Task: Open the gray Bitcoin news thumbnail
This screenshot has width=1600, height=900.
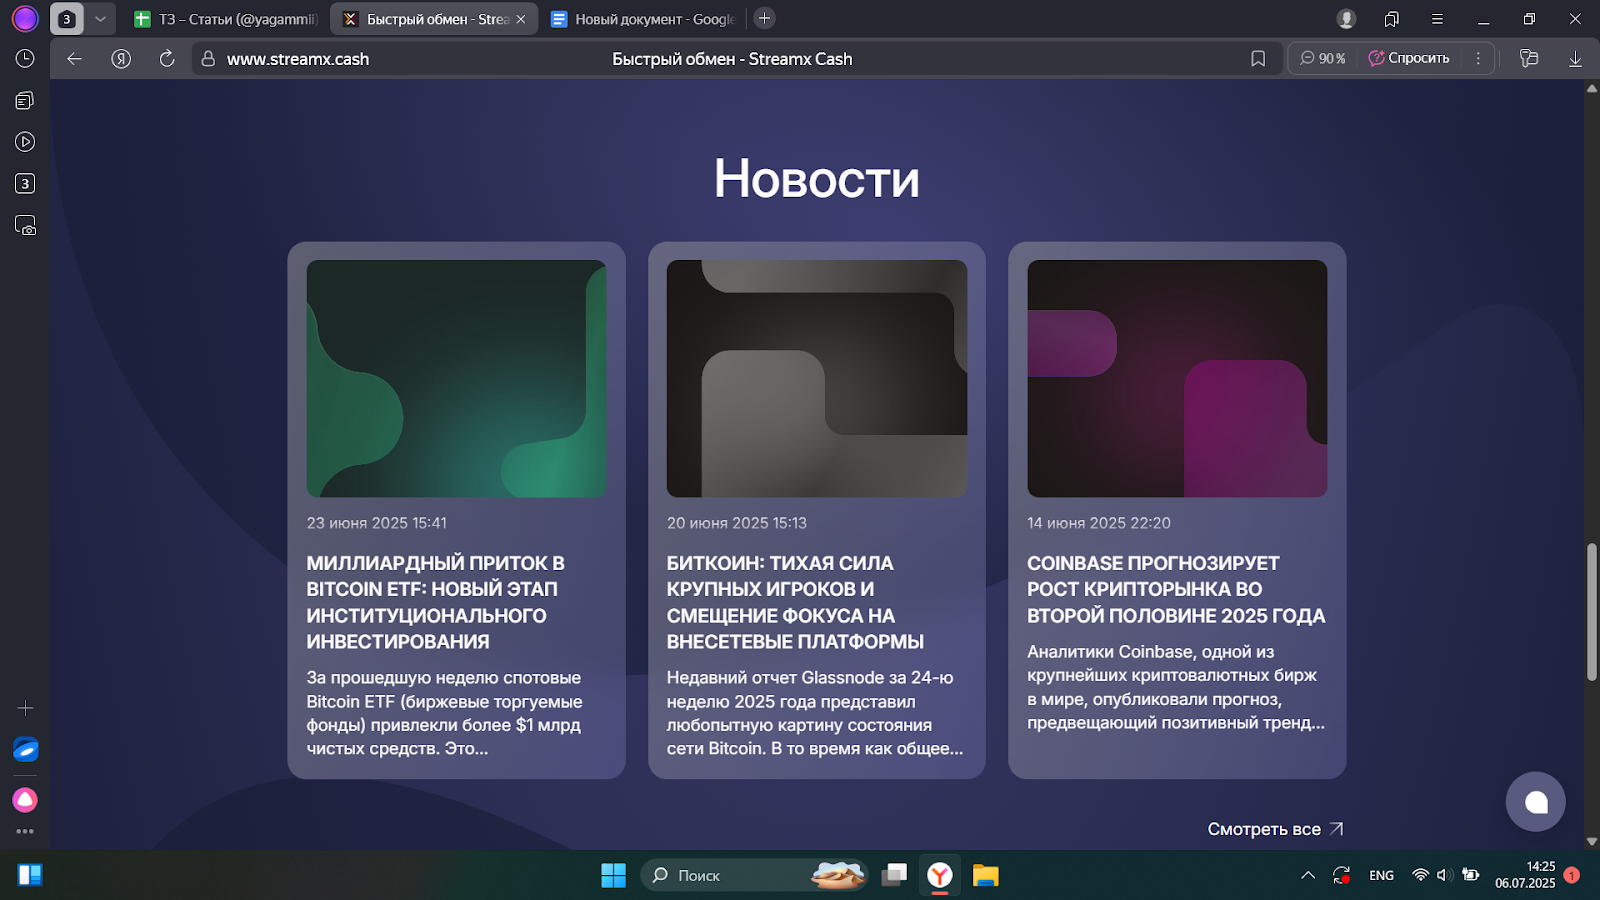Action: (817, 379)
